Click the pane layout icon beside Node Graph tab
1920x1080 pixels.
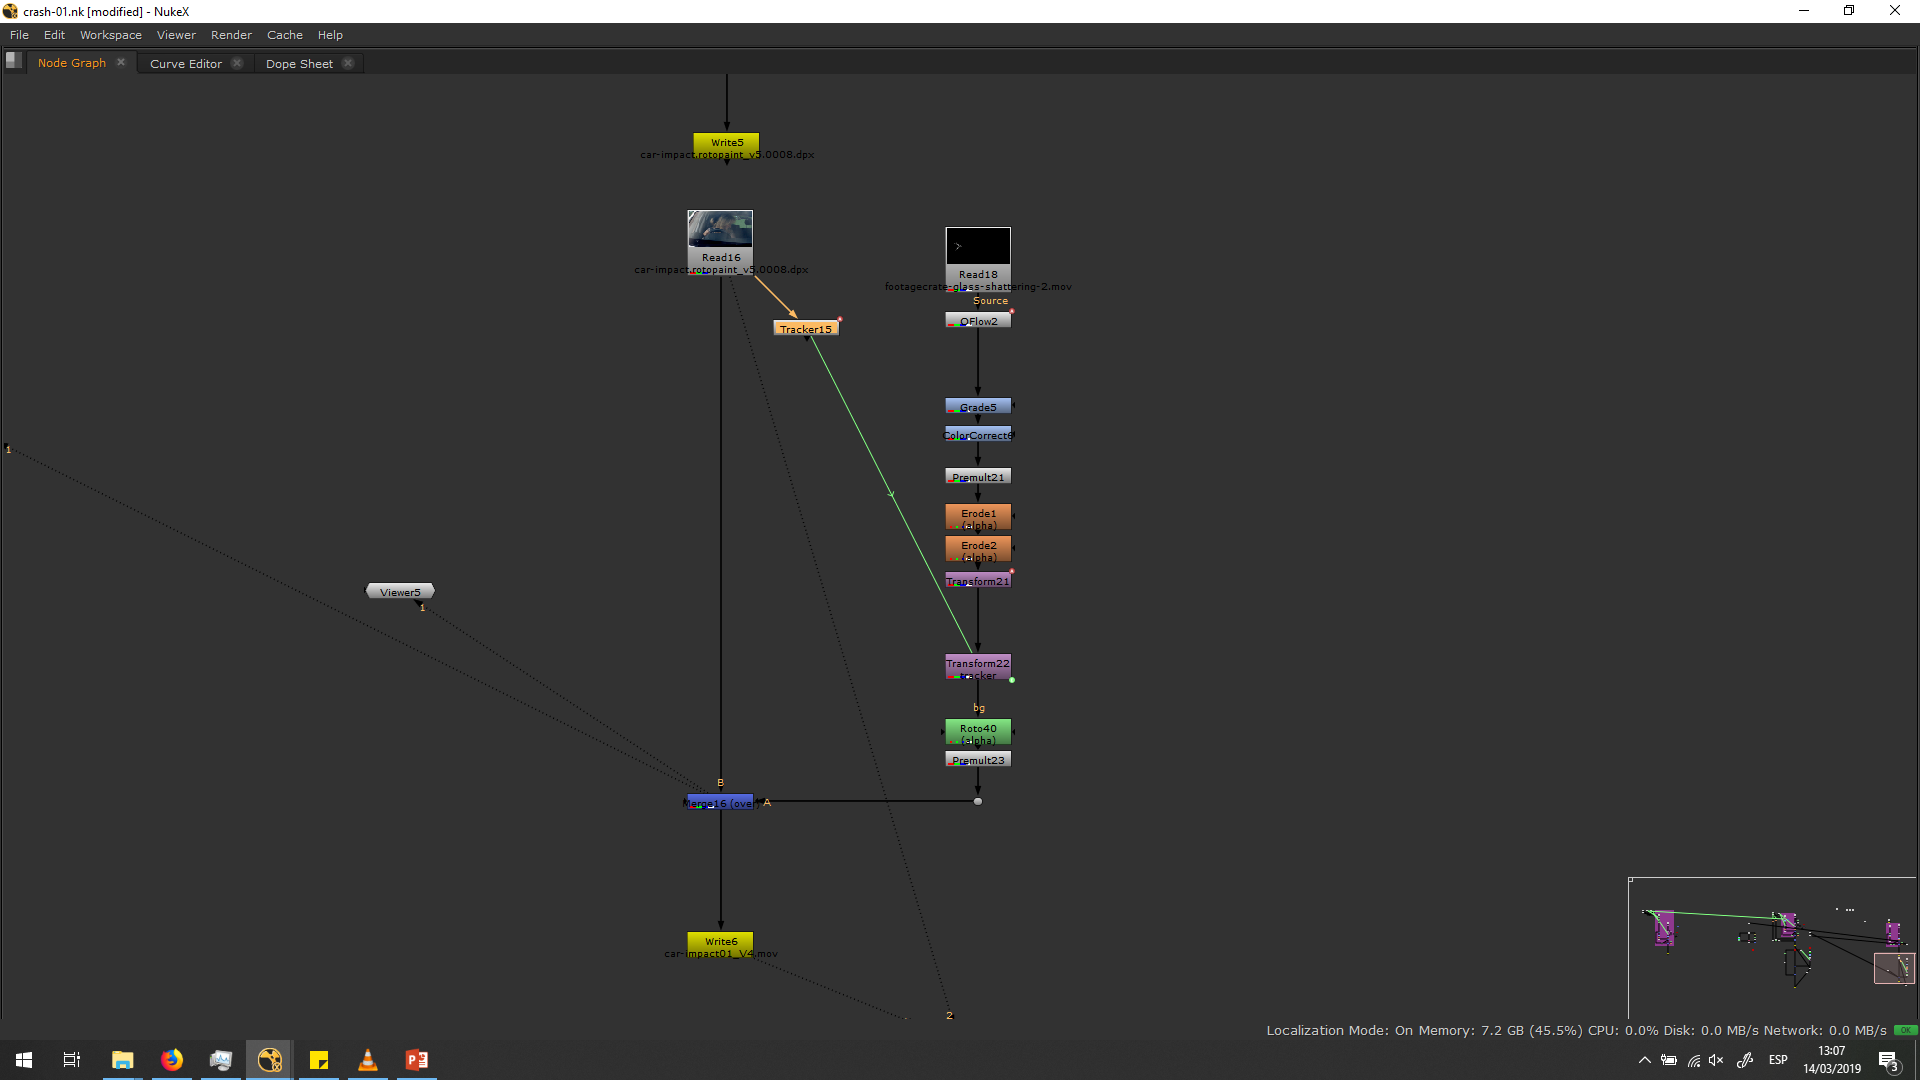point(13,60)
